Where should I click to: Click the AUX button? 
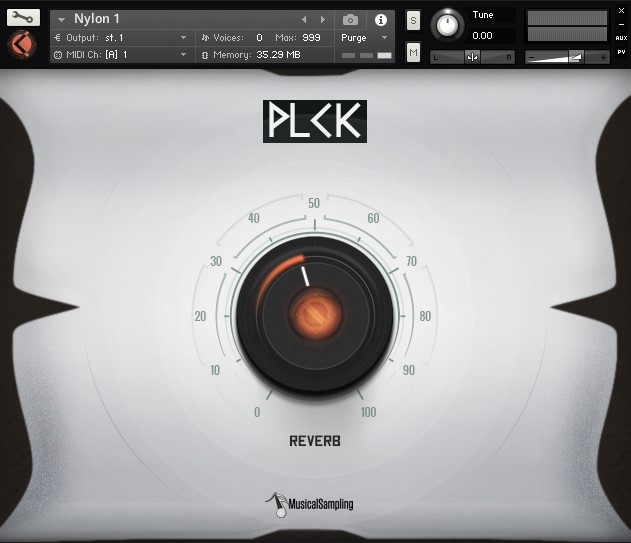point(621,38)
